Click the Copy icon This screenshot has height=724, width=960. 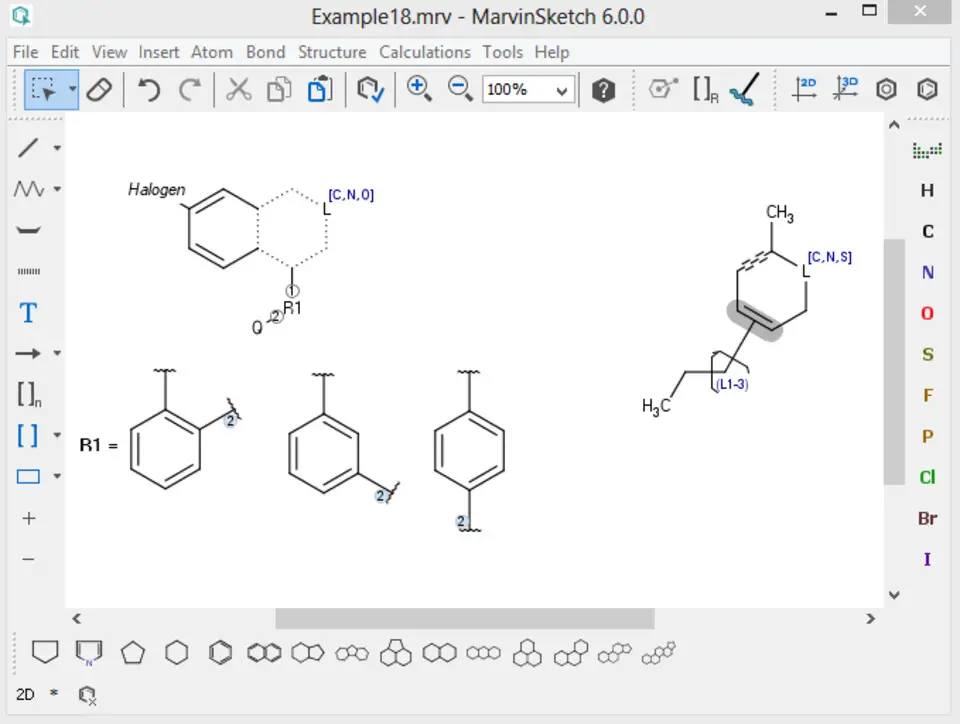[x=279, y=90]
